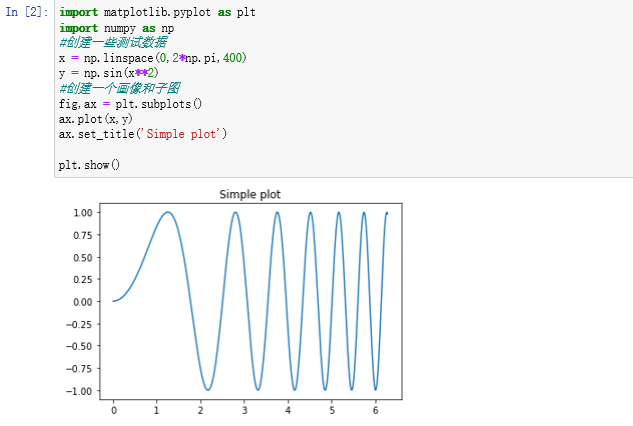
Task: Click the 'Simple plot' chart title
Action: (250, 194)
